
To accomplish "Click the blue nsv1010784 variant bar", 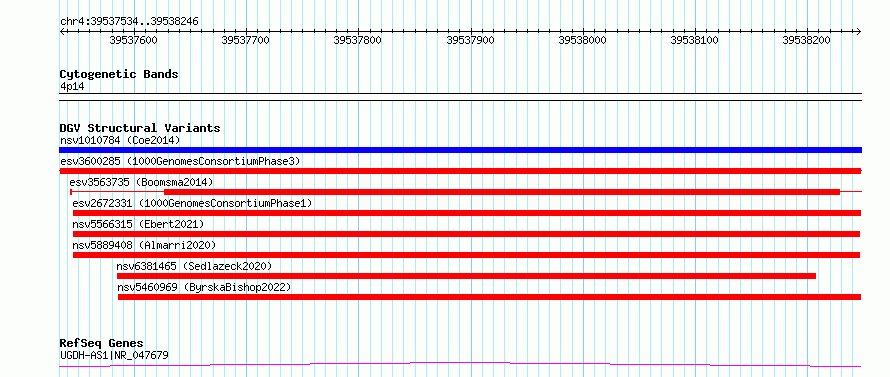I will [x=460, y=150].
